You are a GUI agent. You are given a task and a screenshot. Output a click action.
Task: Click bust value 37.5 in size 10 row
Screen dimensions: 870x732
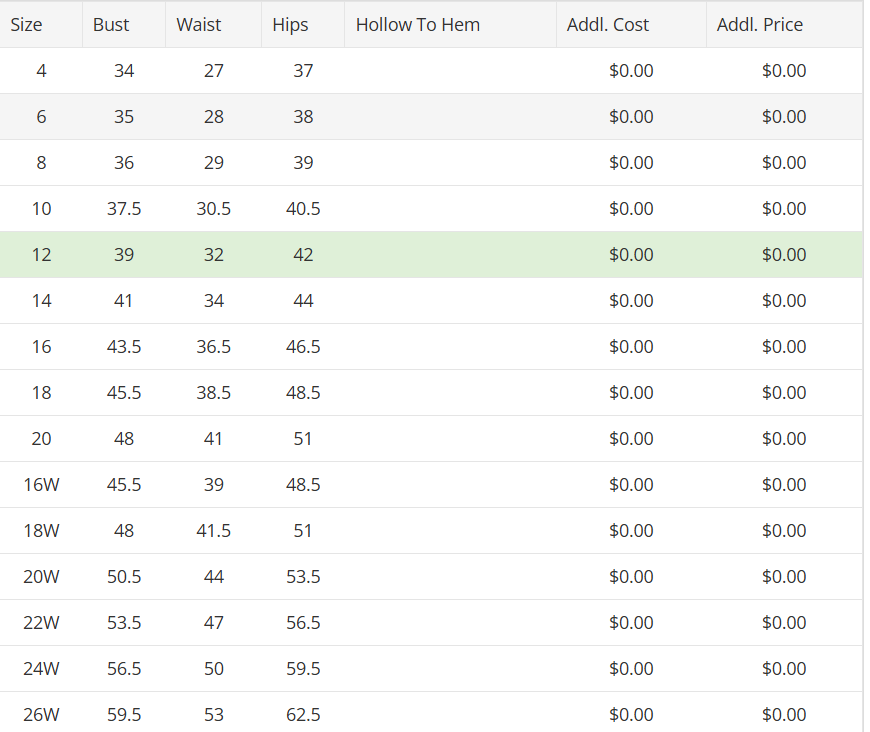point(124,209)
